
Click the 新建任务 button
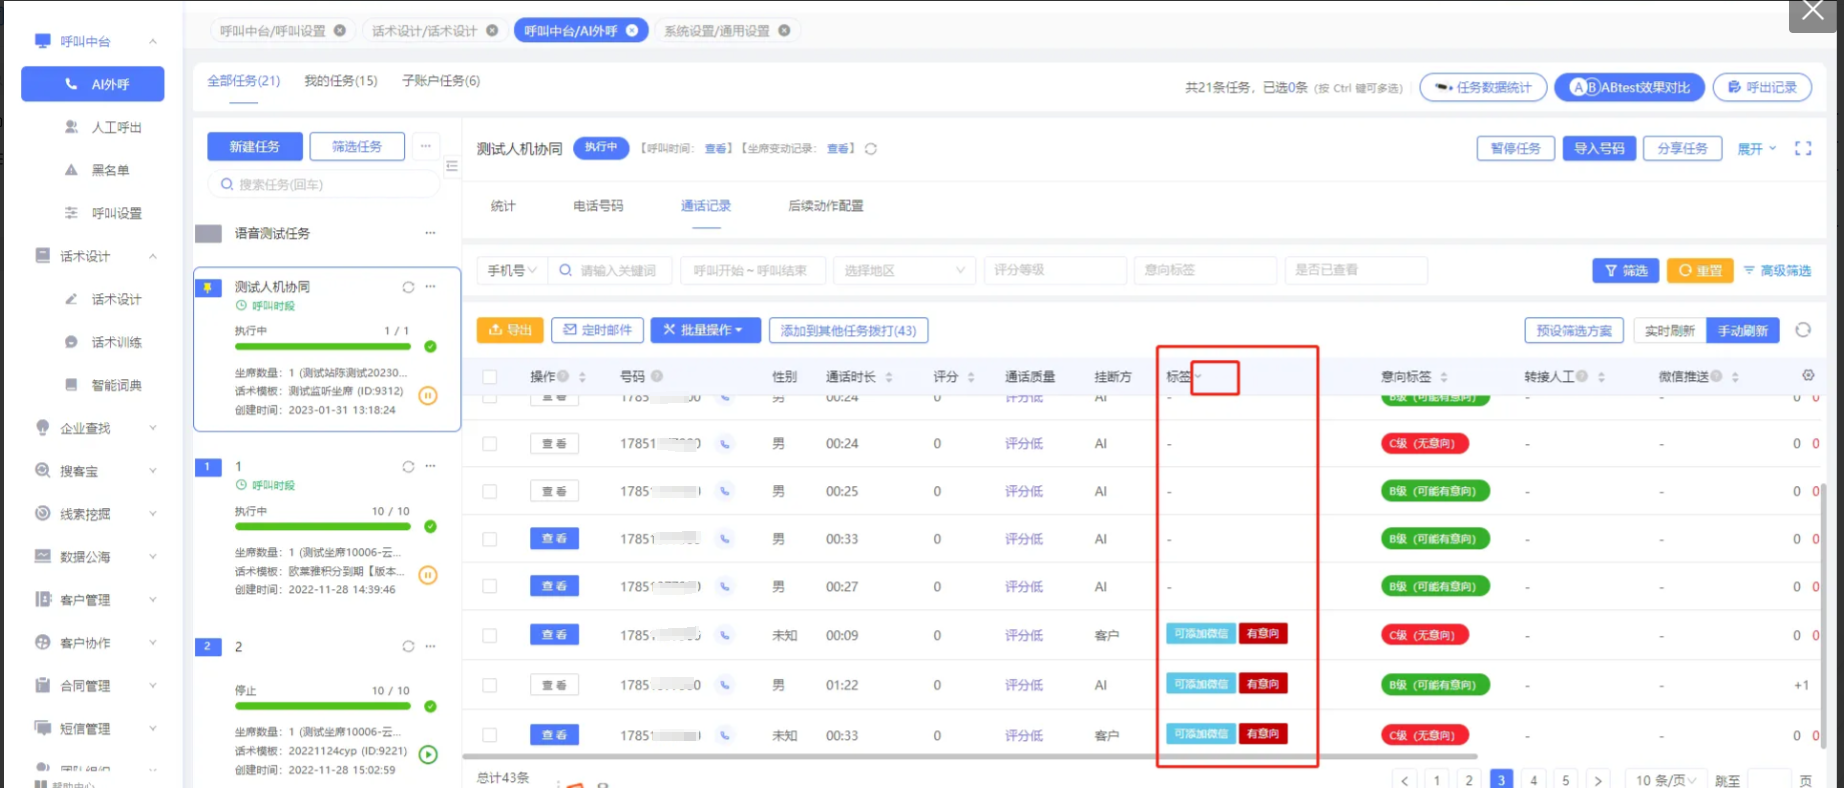(254, 147)
